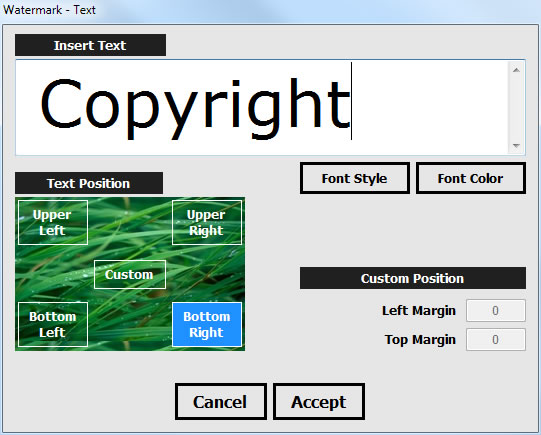The height and width of the screenshot is (435, 541).
Task: Click the Left Margin label
Action: coord(419,311)
